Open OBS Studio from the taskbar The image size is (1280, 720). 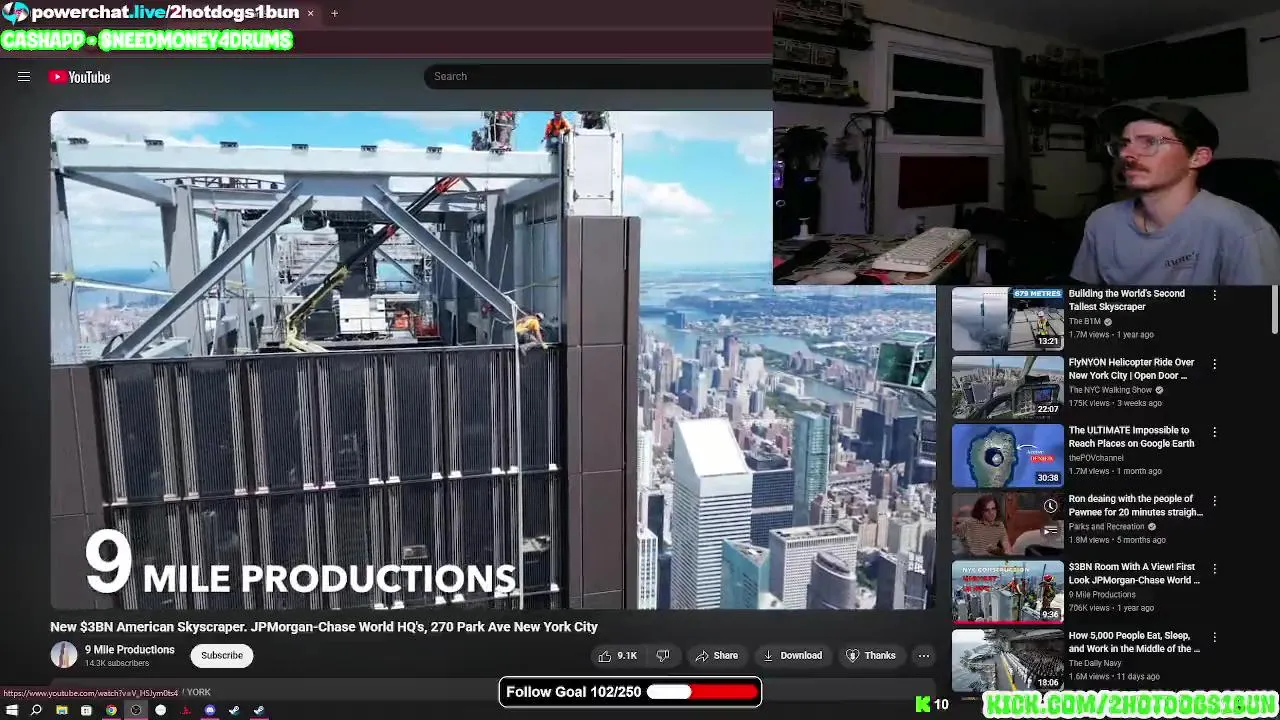[x=136, y=710]
